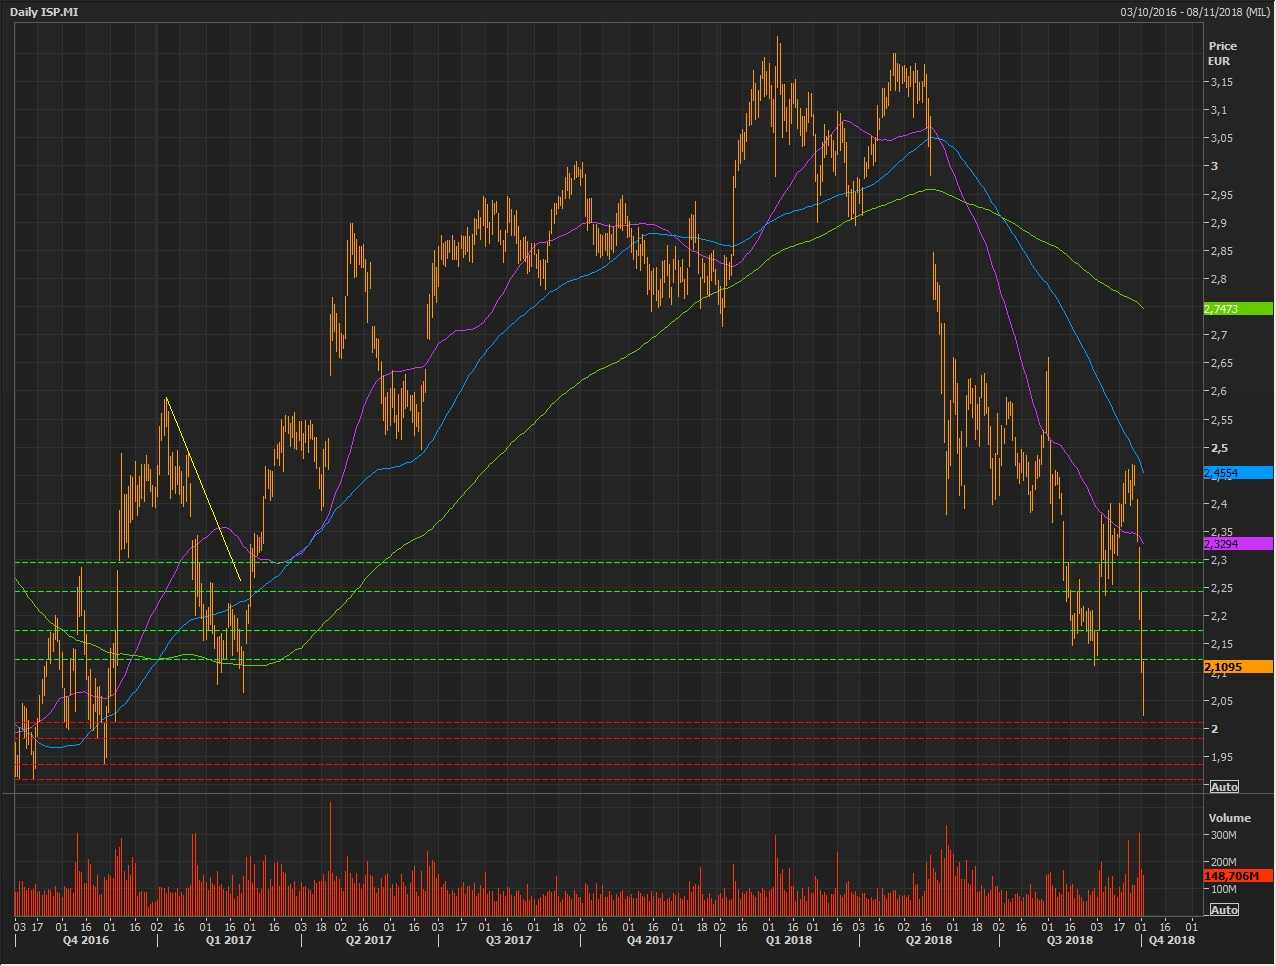Click the bold 2,5 price axis tick
Image resolution: width=1276 pixels, height=966 pixels.
click(x=1219, y=448)
